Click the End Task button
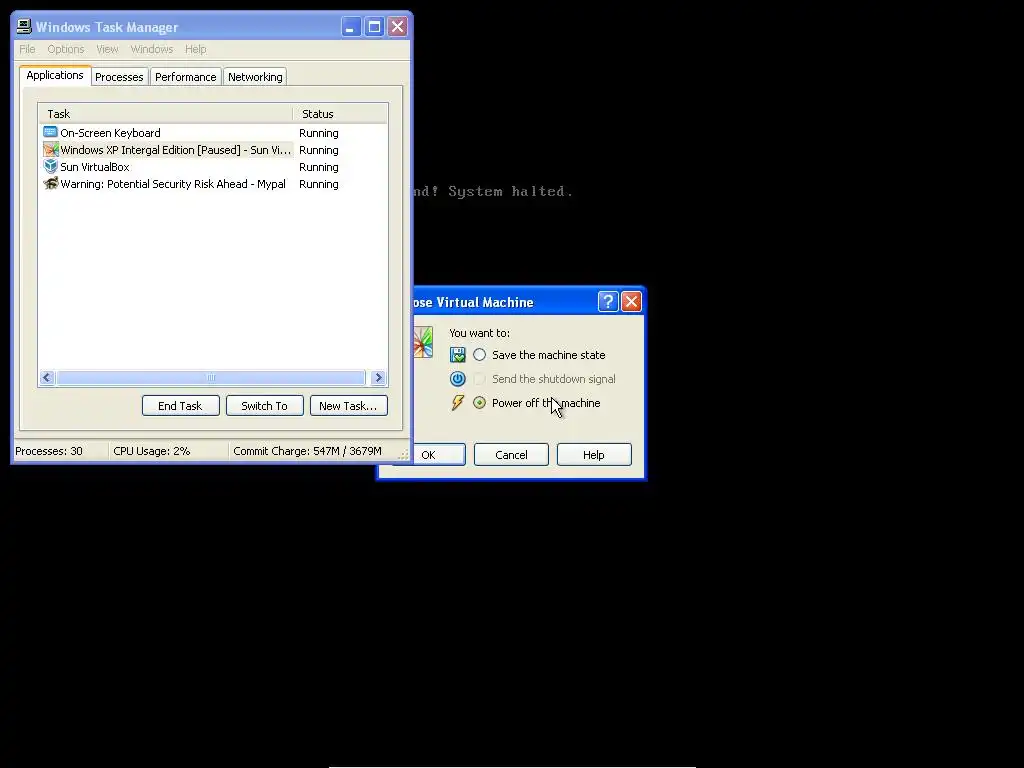 tap(180, 406)
